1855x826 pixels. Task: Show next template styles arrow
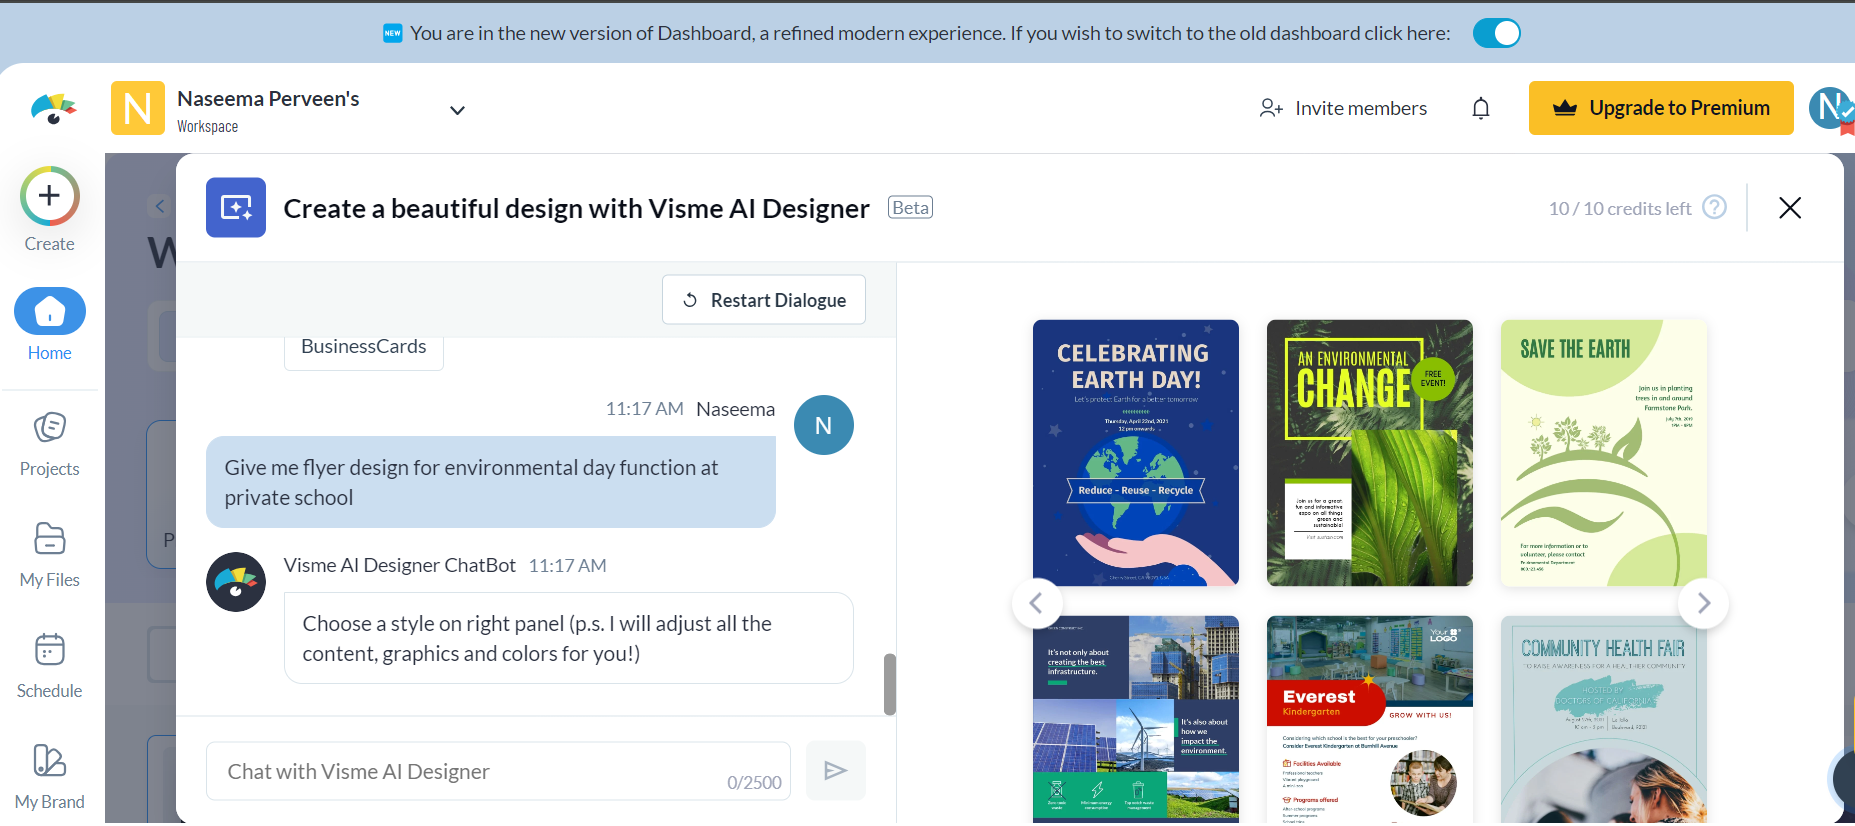click(1704, 603)
